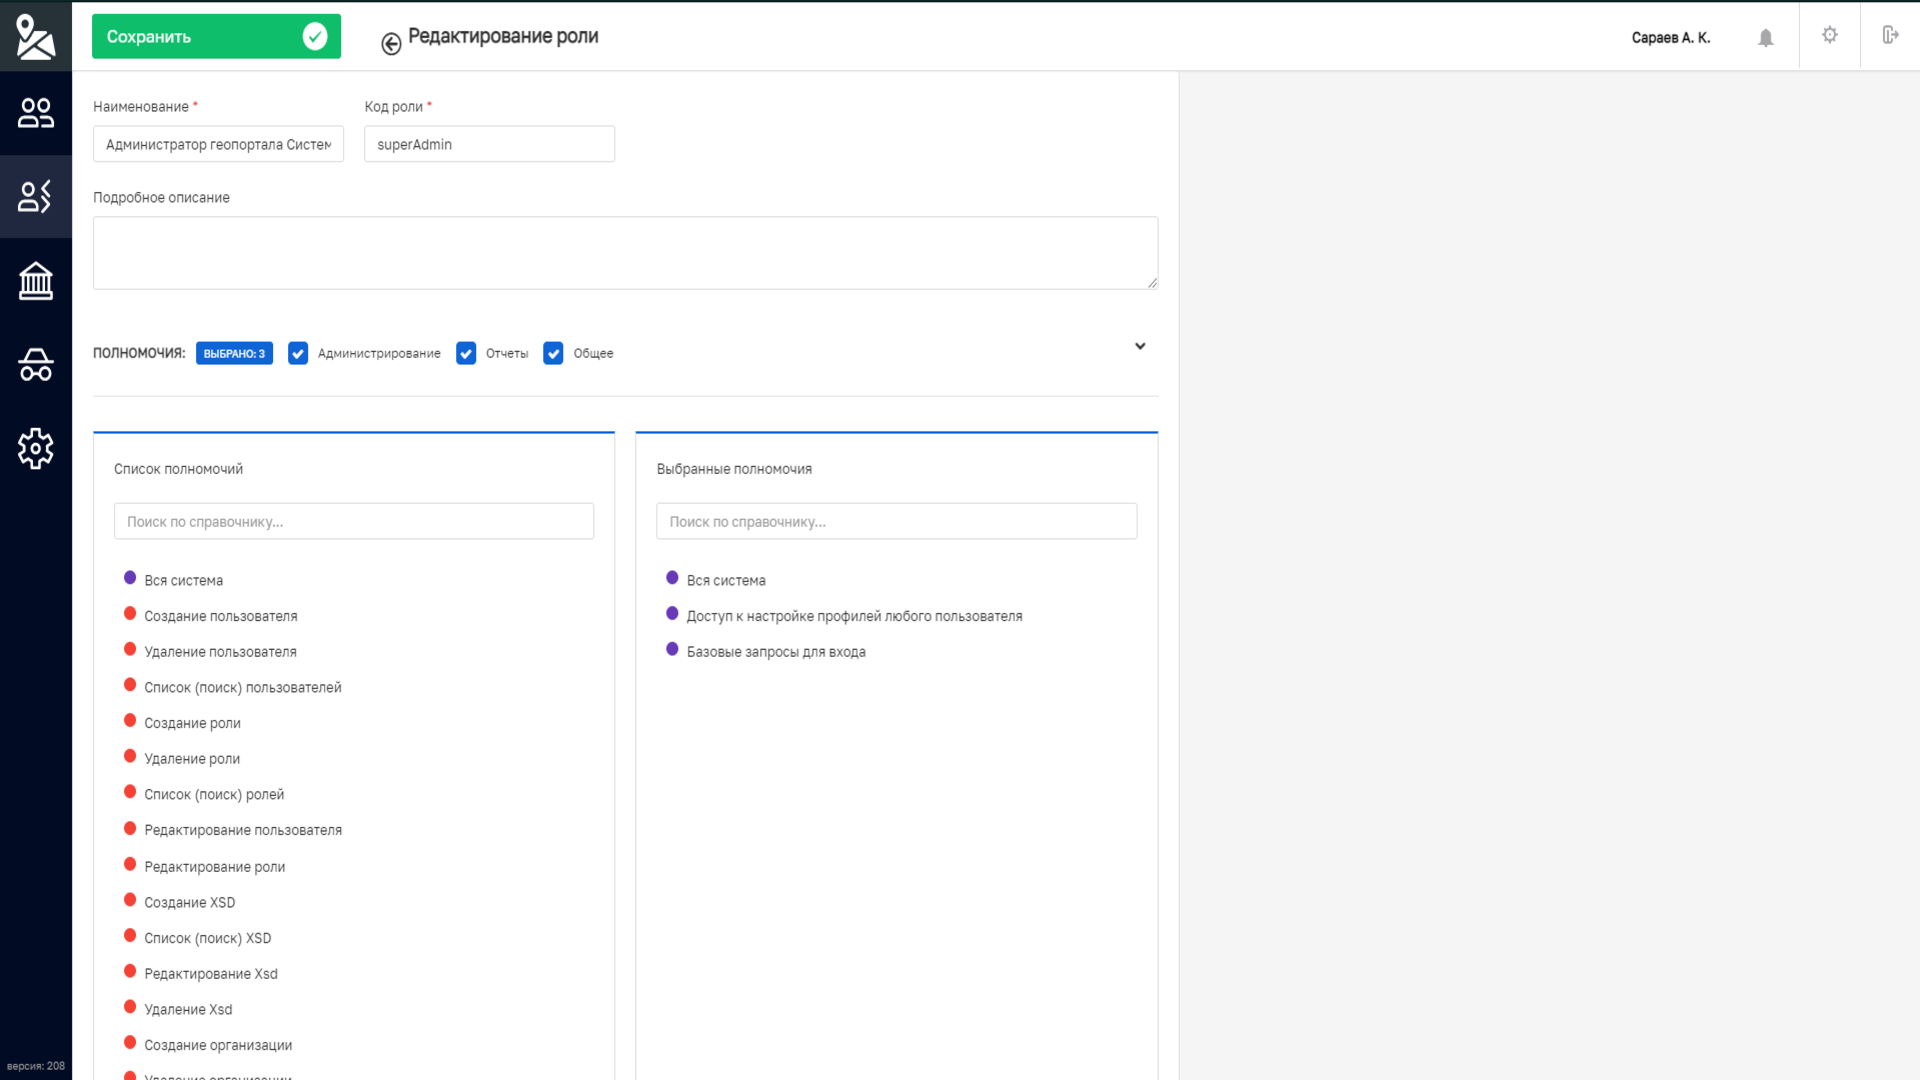Select Удаление роли permission
This screenshot has height=1080, width=1920.
point(192,759)
